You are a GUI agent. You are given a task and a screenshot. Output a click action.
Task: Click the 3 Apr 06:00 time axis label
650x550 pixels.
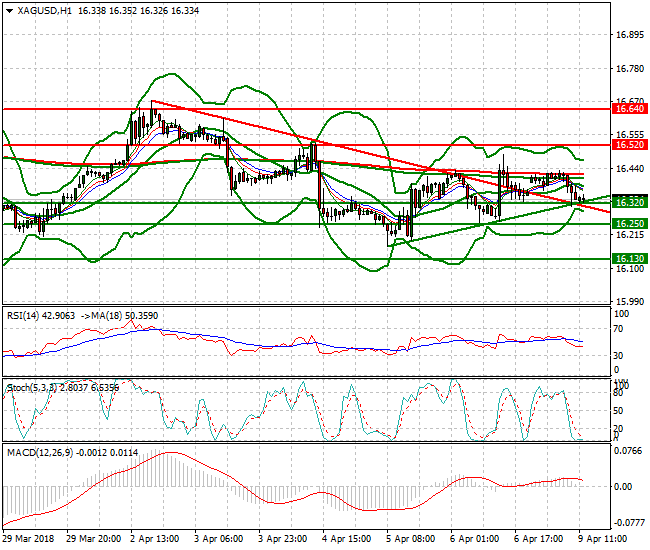[x=218, y=539]
